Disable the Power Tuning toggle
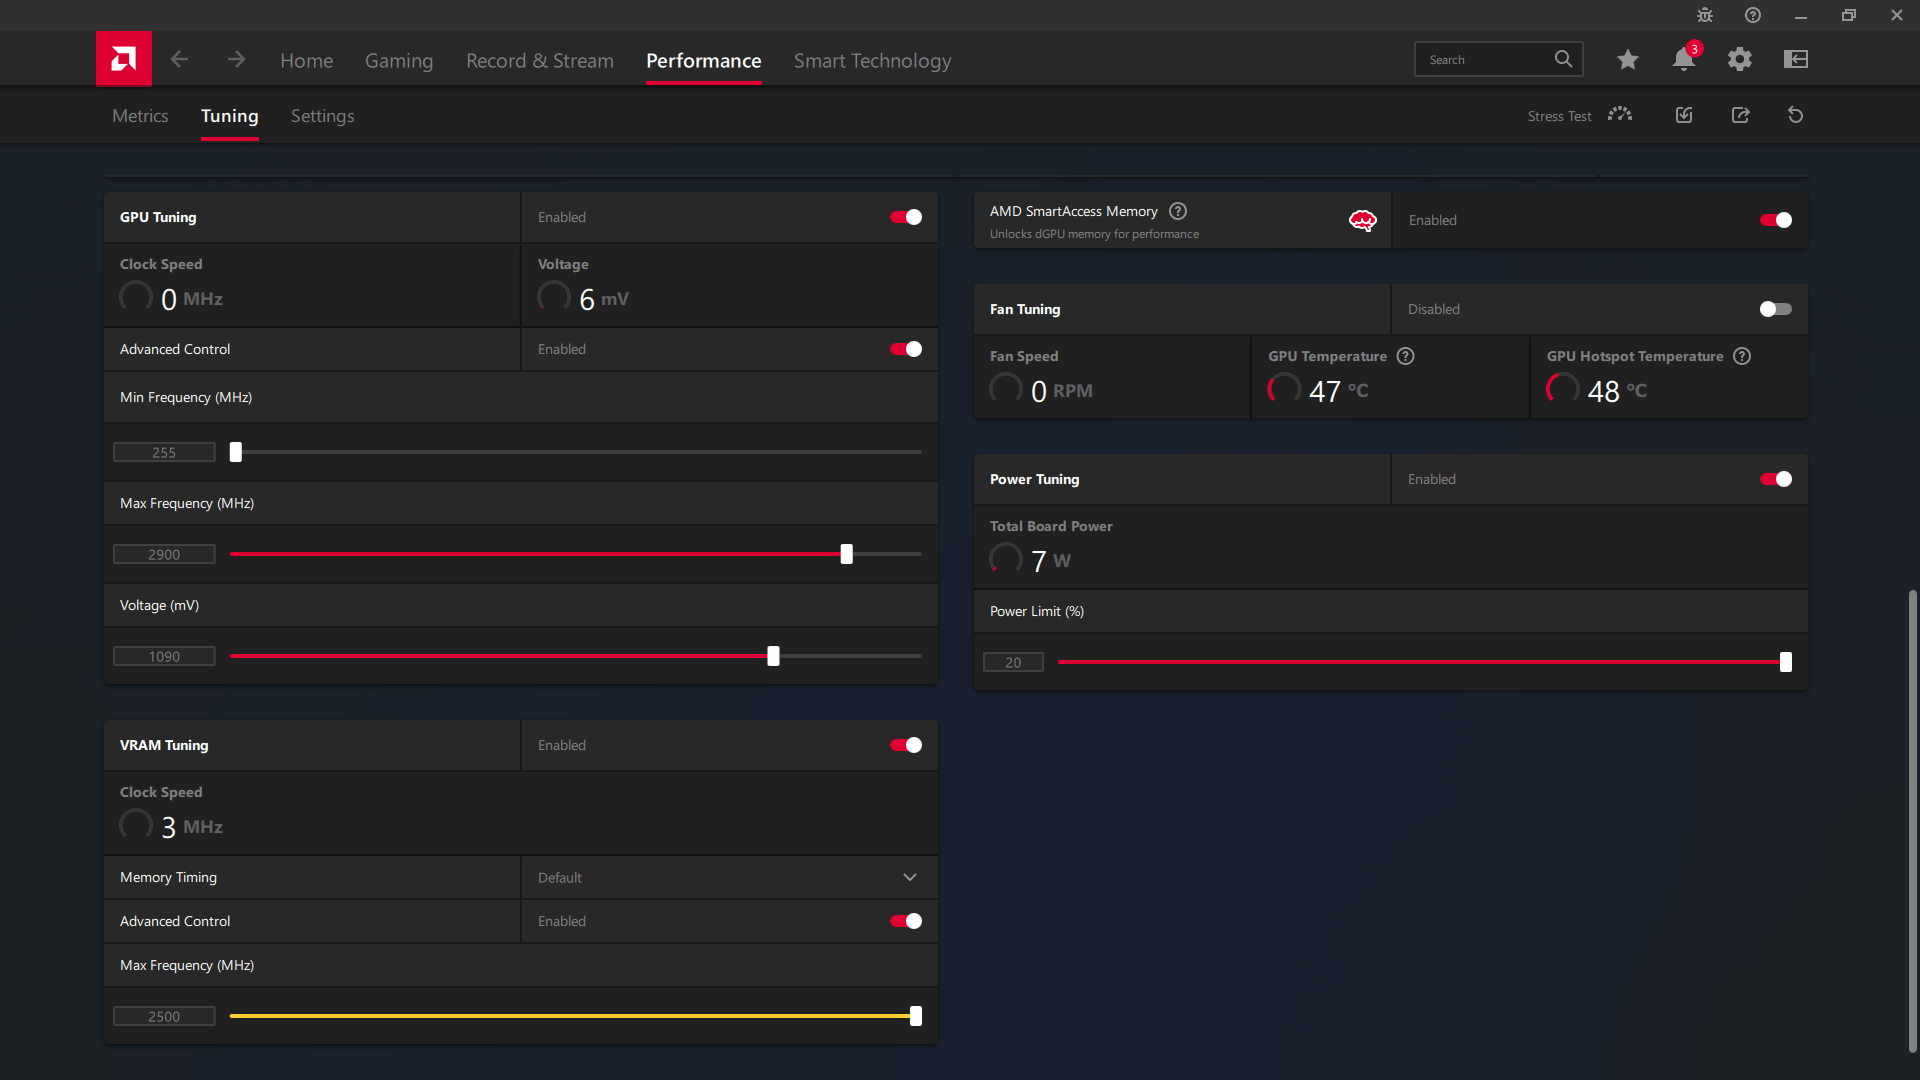This screenshot has width=1920, height=1080. [x=1776, y=479]
